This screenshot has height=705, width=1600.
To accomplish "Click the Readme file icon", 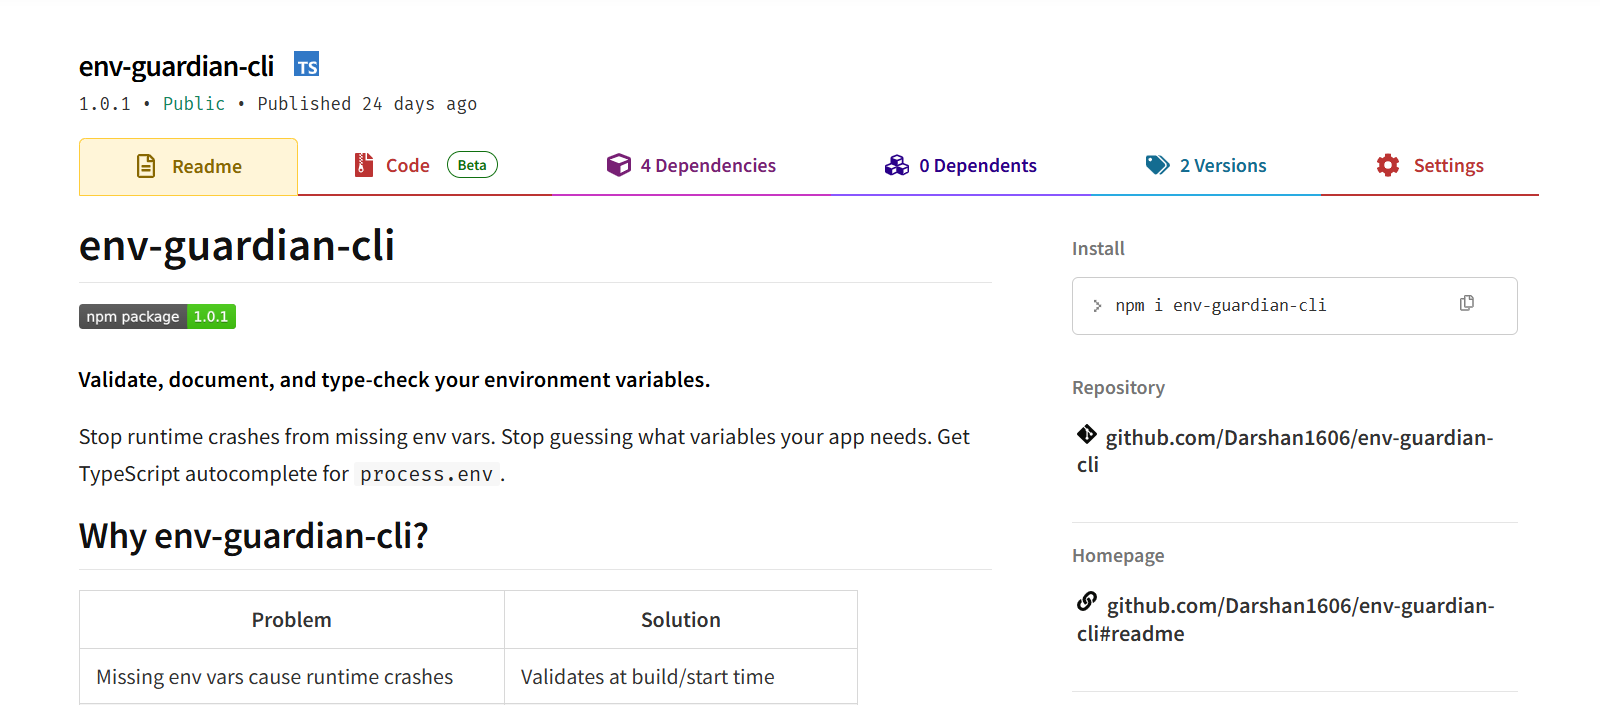I will tap(146, 166).
